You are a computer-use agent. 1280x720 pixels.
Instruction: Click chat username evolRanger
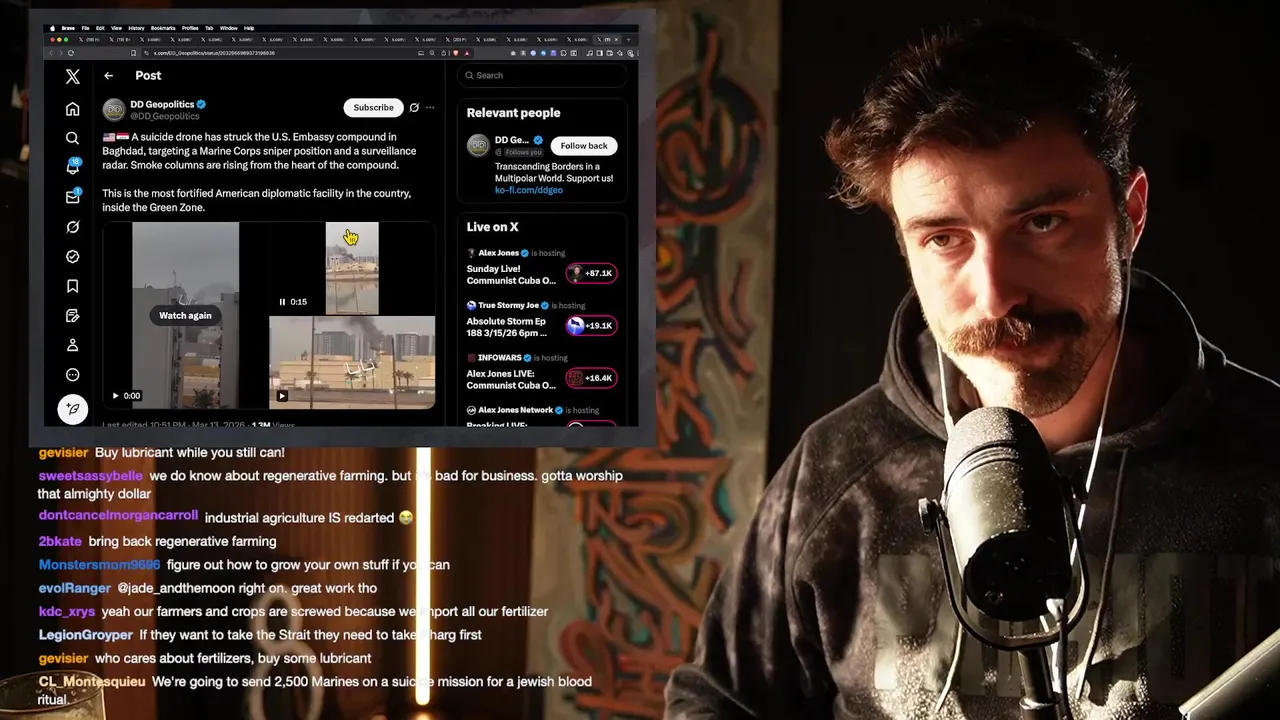pos(74,588)
